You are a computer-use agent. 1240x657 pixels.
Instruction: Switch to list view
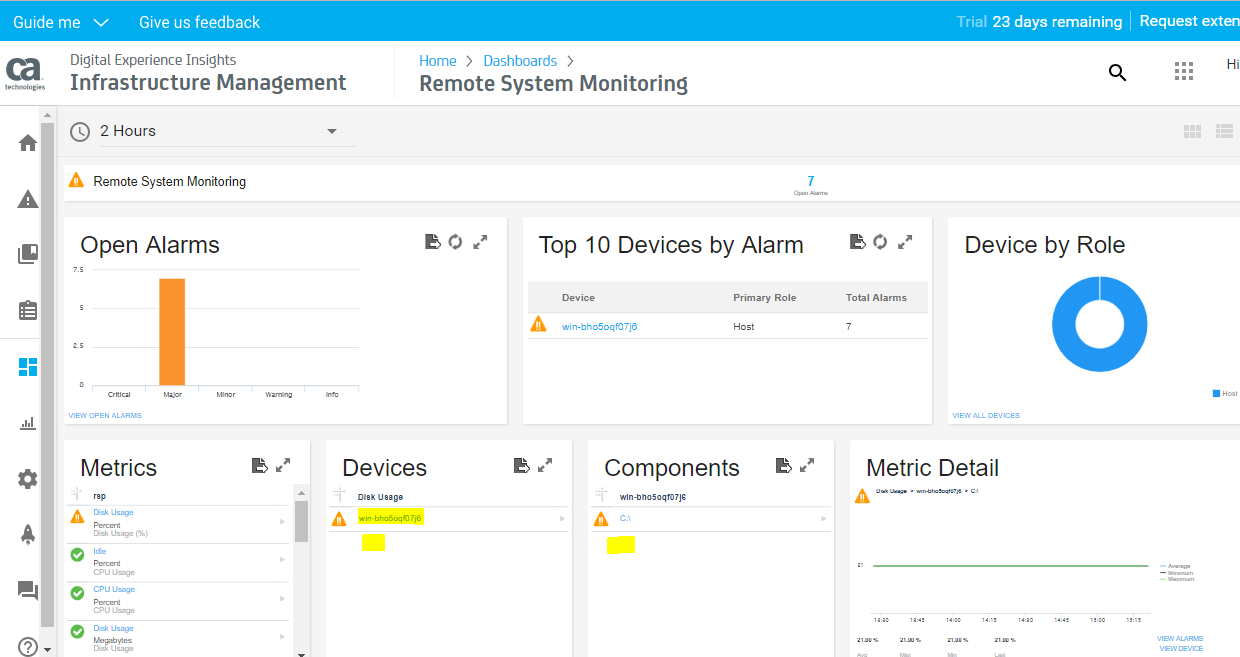(1224, 131)
